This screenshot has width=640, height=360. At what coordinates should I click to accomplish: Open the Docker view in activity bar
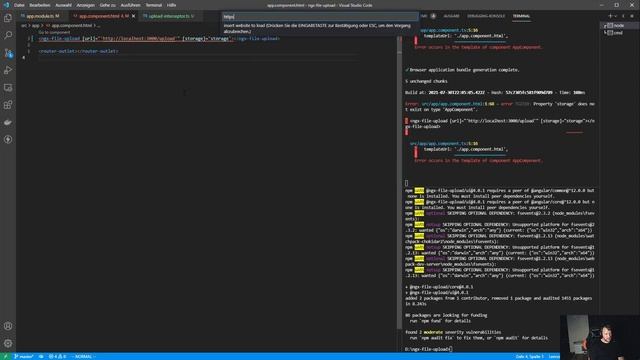(x=8, y=122)
